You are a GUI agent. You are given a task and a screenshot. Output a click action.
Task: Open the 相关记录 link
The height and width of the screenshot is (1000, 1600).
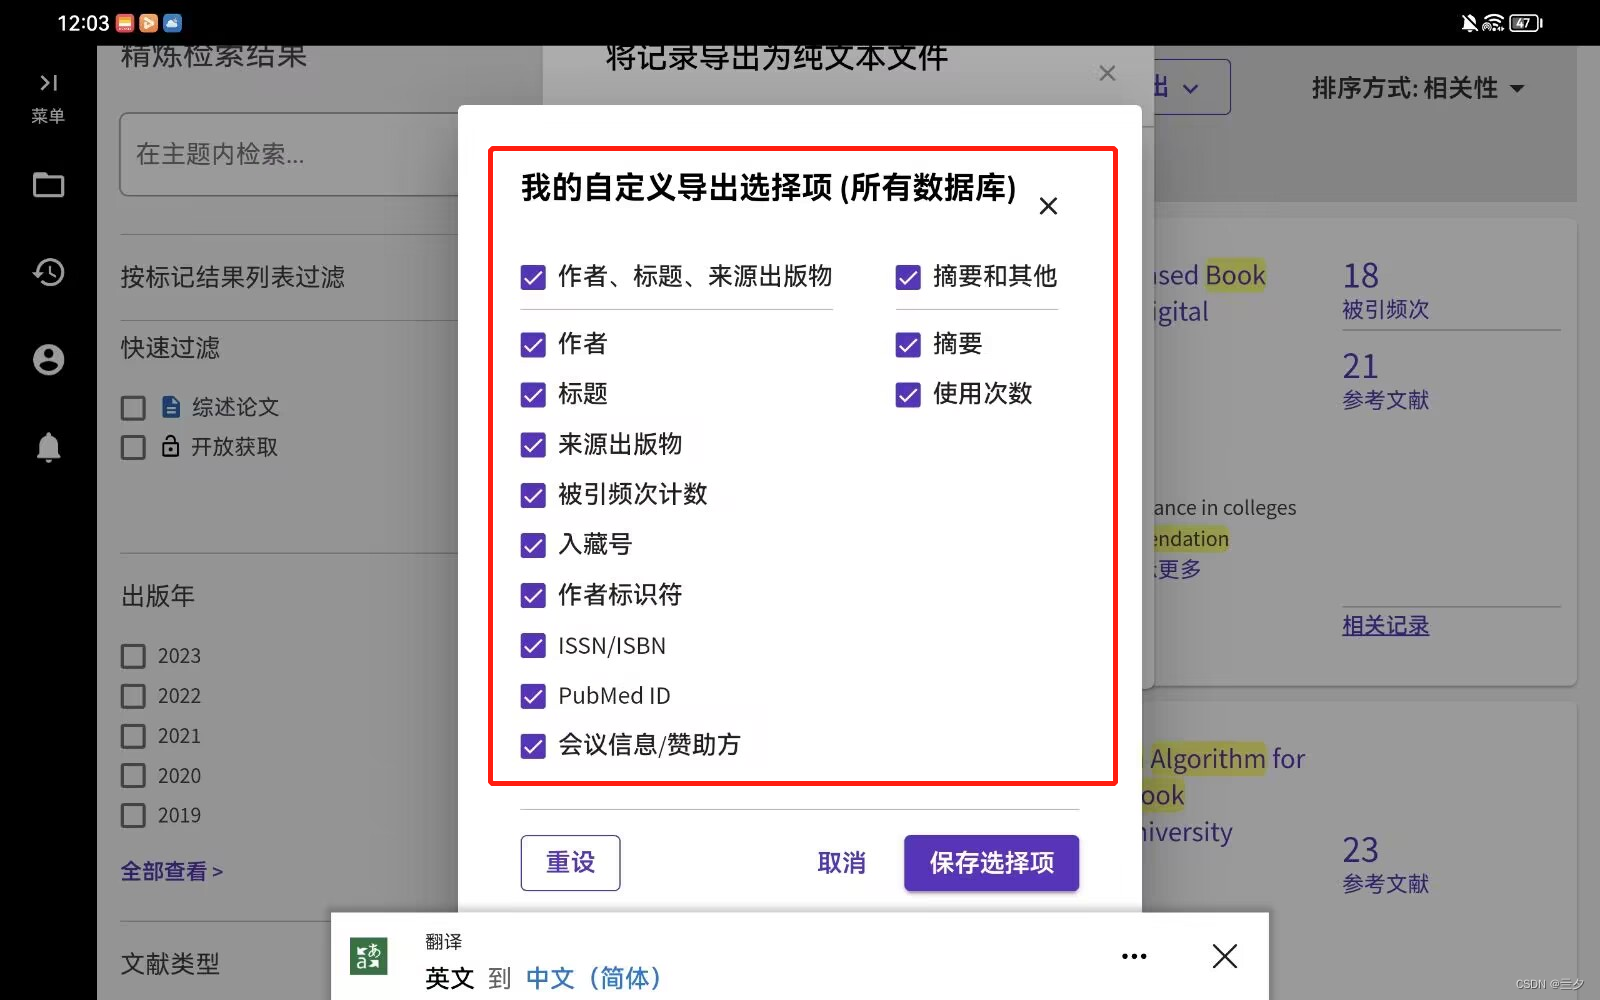click(1385, 626)
